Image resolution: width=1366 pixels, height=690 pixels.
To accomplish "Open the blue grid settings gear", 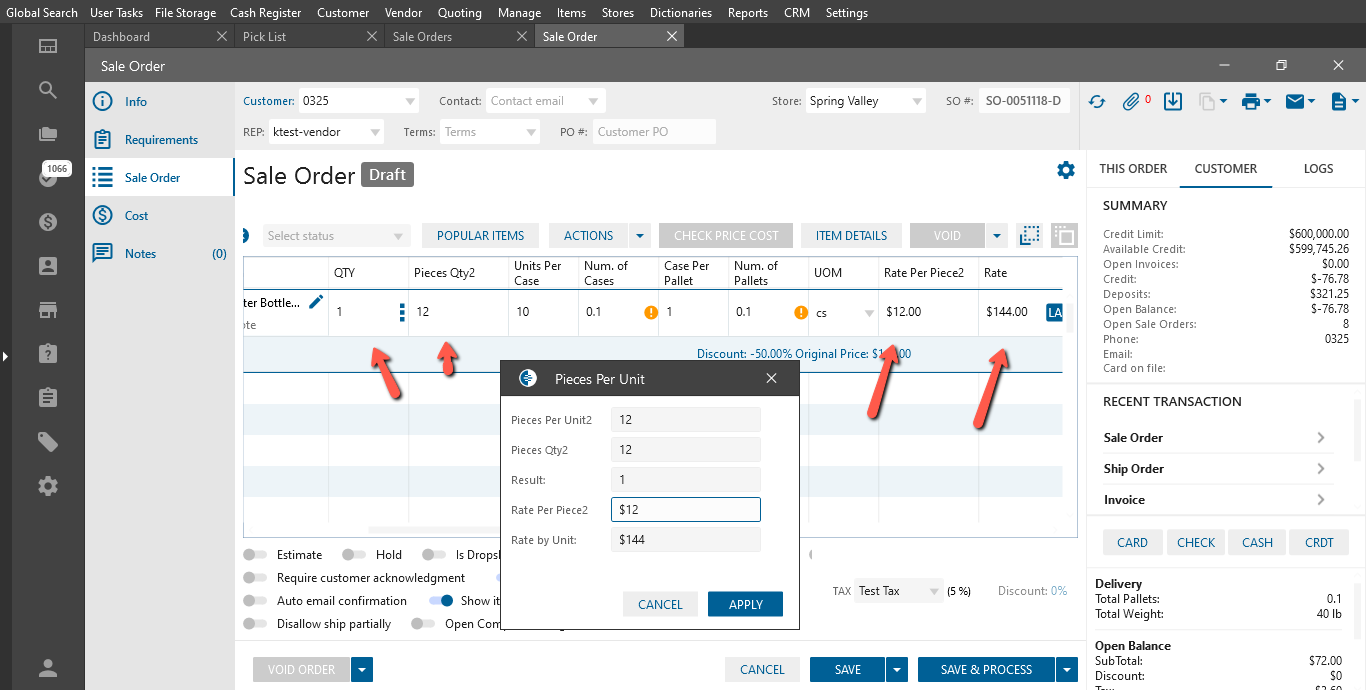I will (x=1066, y=170).
